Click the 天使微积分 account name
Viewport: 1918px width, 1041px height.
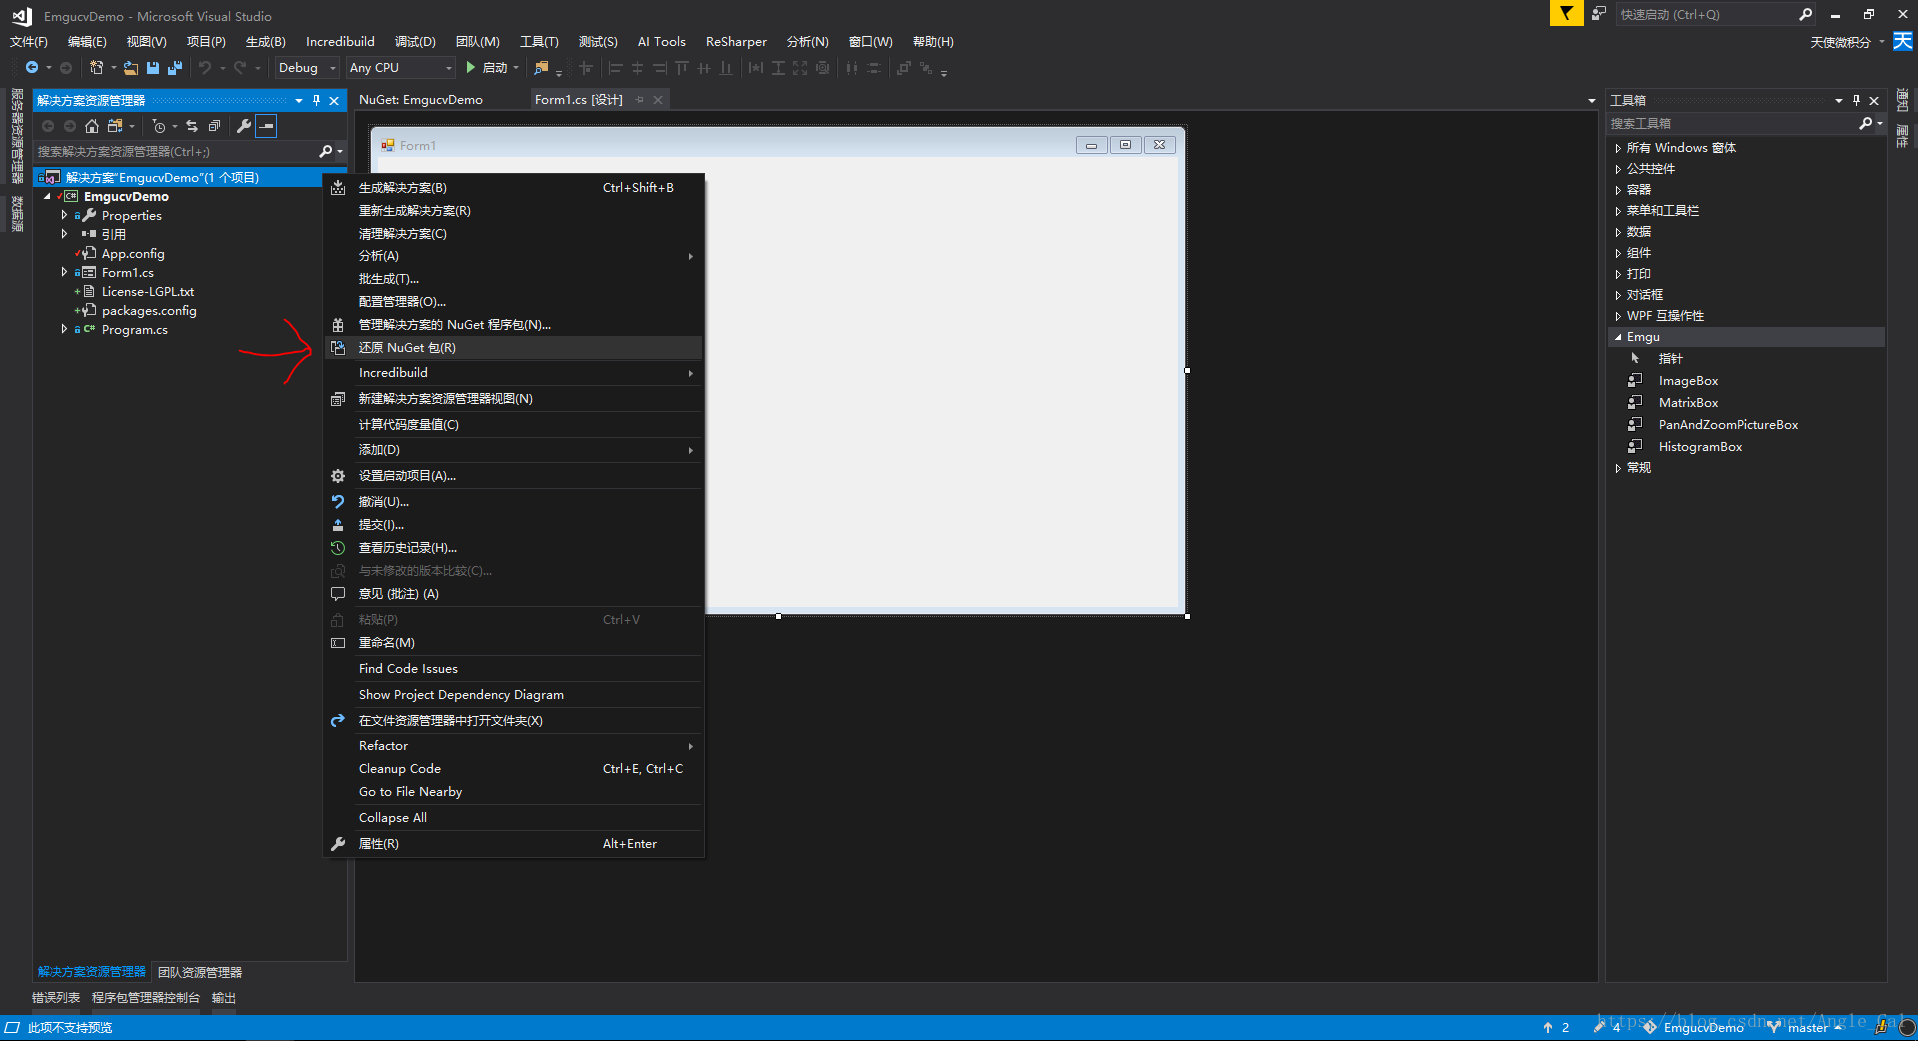pos(1840,42)
